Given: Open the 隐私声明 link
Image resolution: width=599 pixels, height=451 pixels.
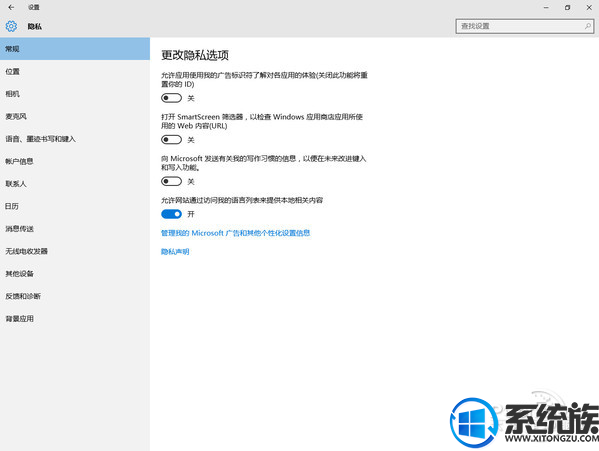Looking at the screenshot, I should pyautogui.click(x=175, y=252).
